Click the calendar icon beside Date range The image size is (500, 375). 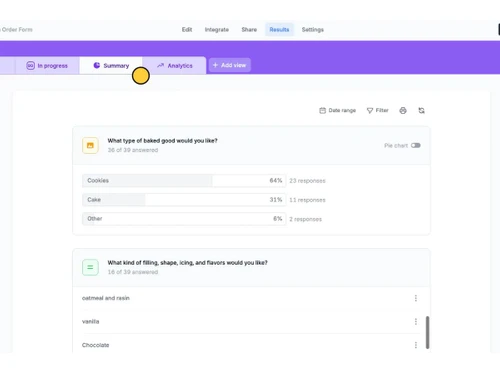click(322, 110)
